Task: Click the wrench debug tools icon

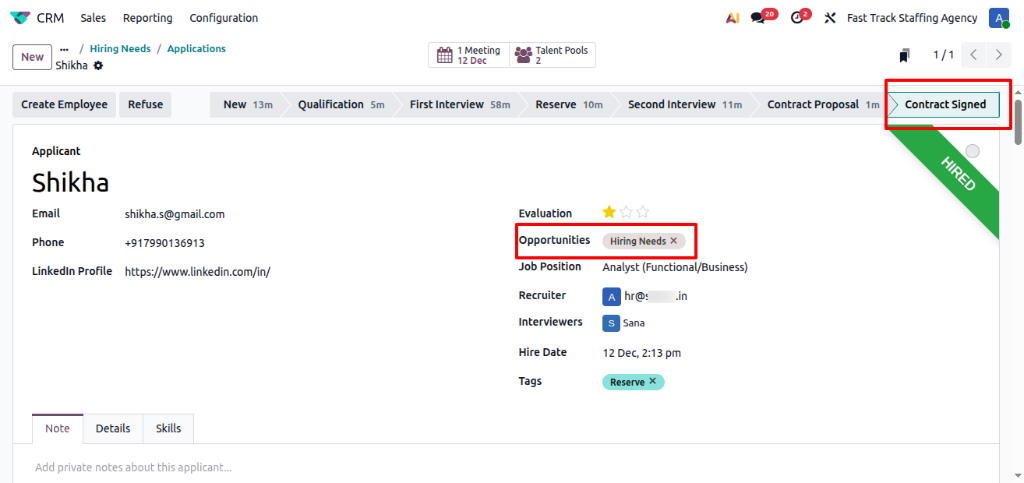Action: click(829, 18)
